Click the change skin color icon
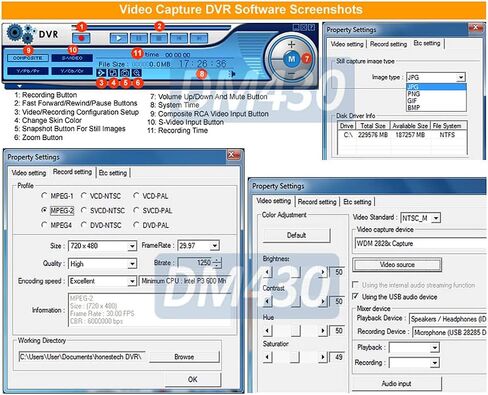Image resolution: width=488 pixels, height=395 pixels. pyautogui.click(x=113, y=73)
